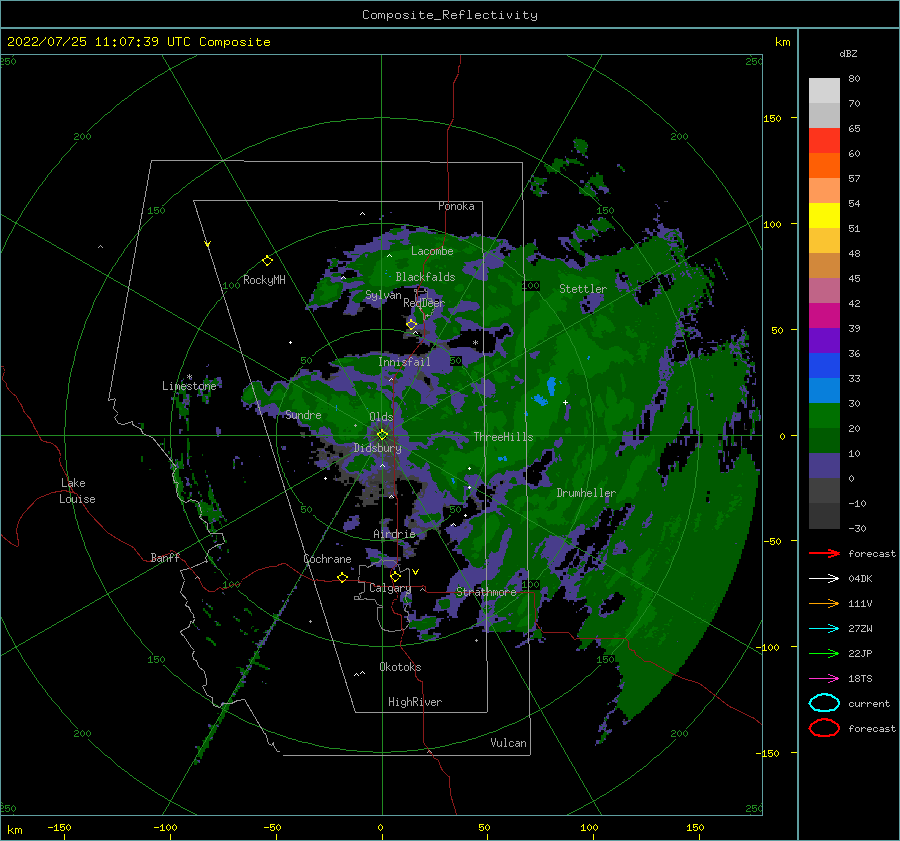Click the white 04DK arrow icon
This screenshot has width=900, height=841.
(824, 578)
